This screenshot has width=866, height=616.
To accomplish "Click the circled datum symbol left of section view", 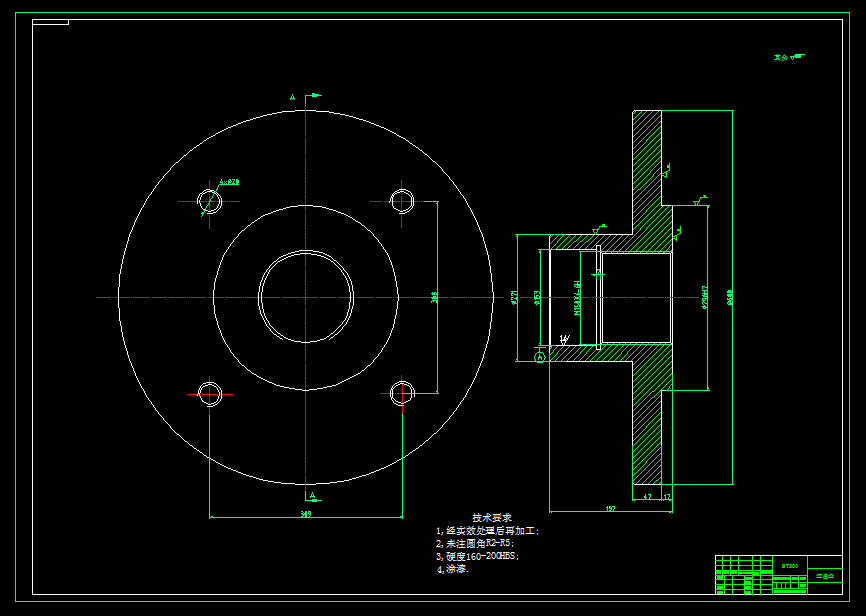I will tap(539, 357).
